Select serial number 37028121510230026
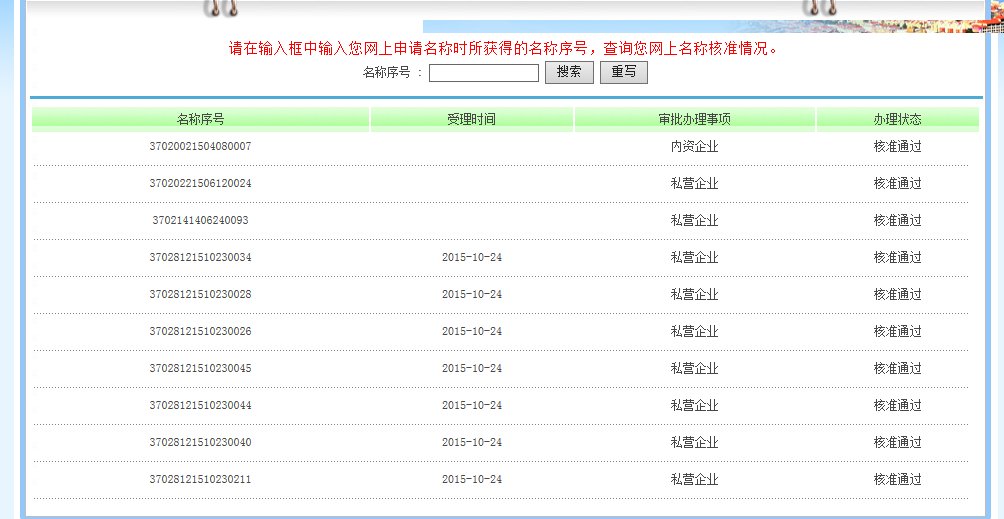1004x519 pixels. coord(200,331)
